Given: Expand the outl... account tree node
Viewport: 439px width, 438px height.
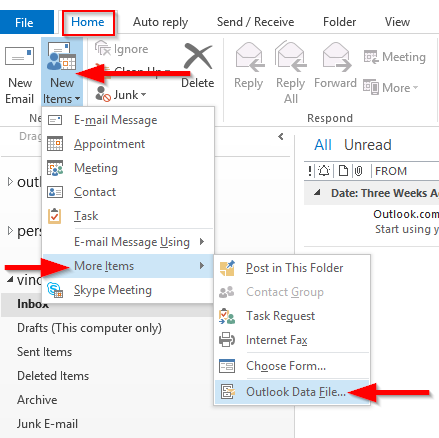Looking at the screenshot, I should 10,182.
